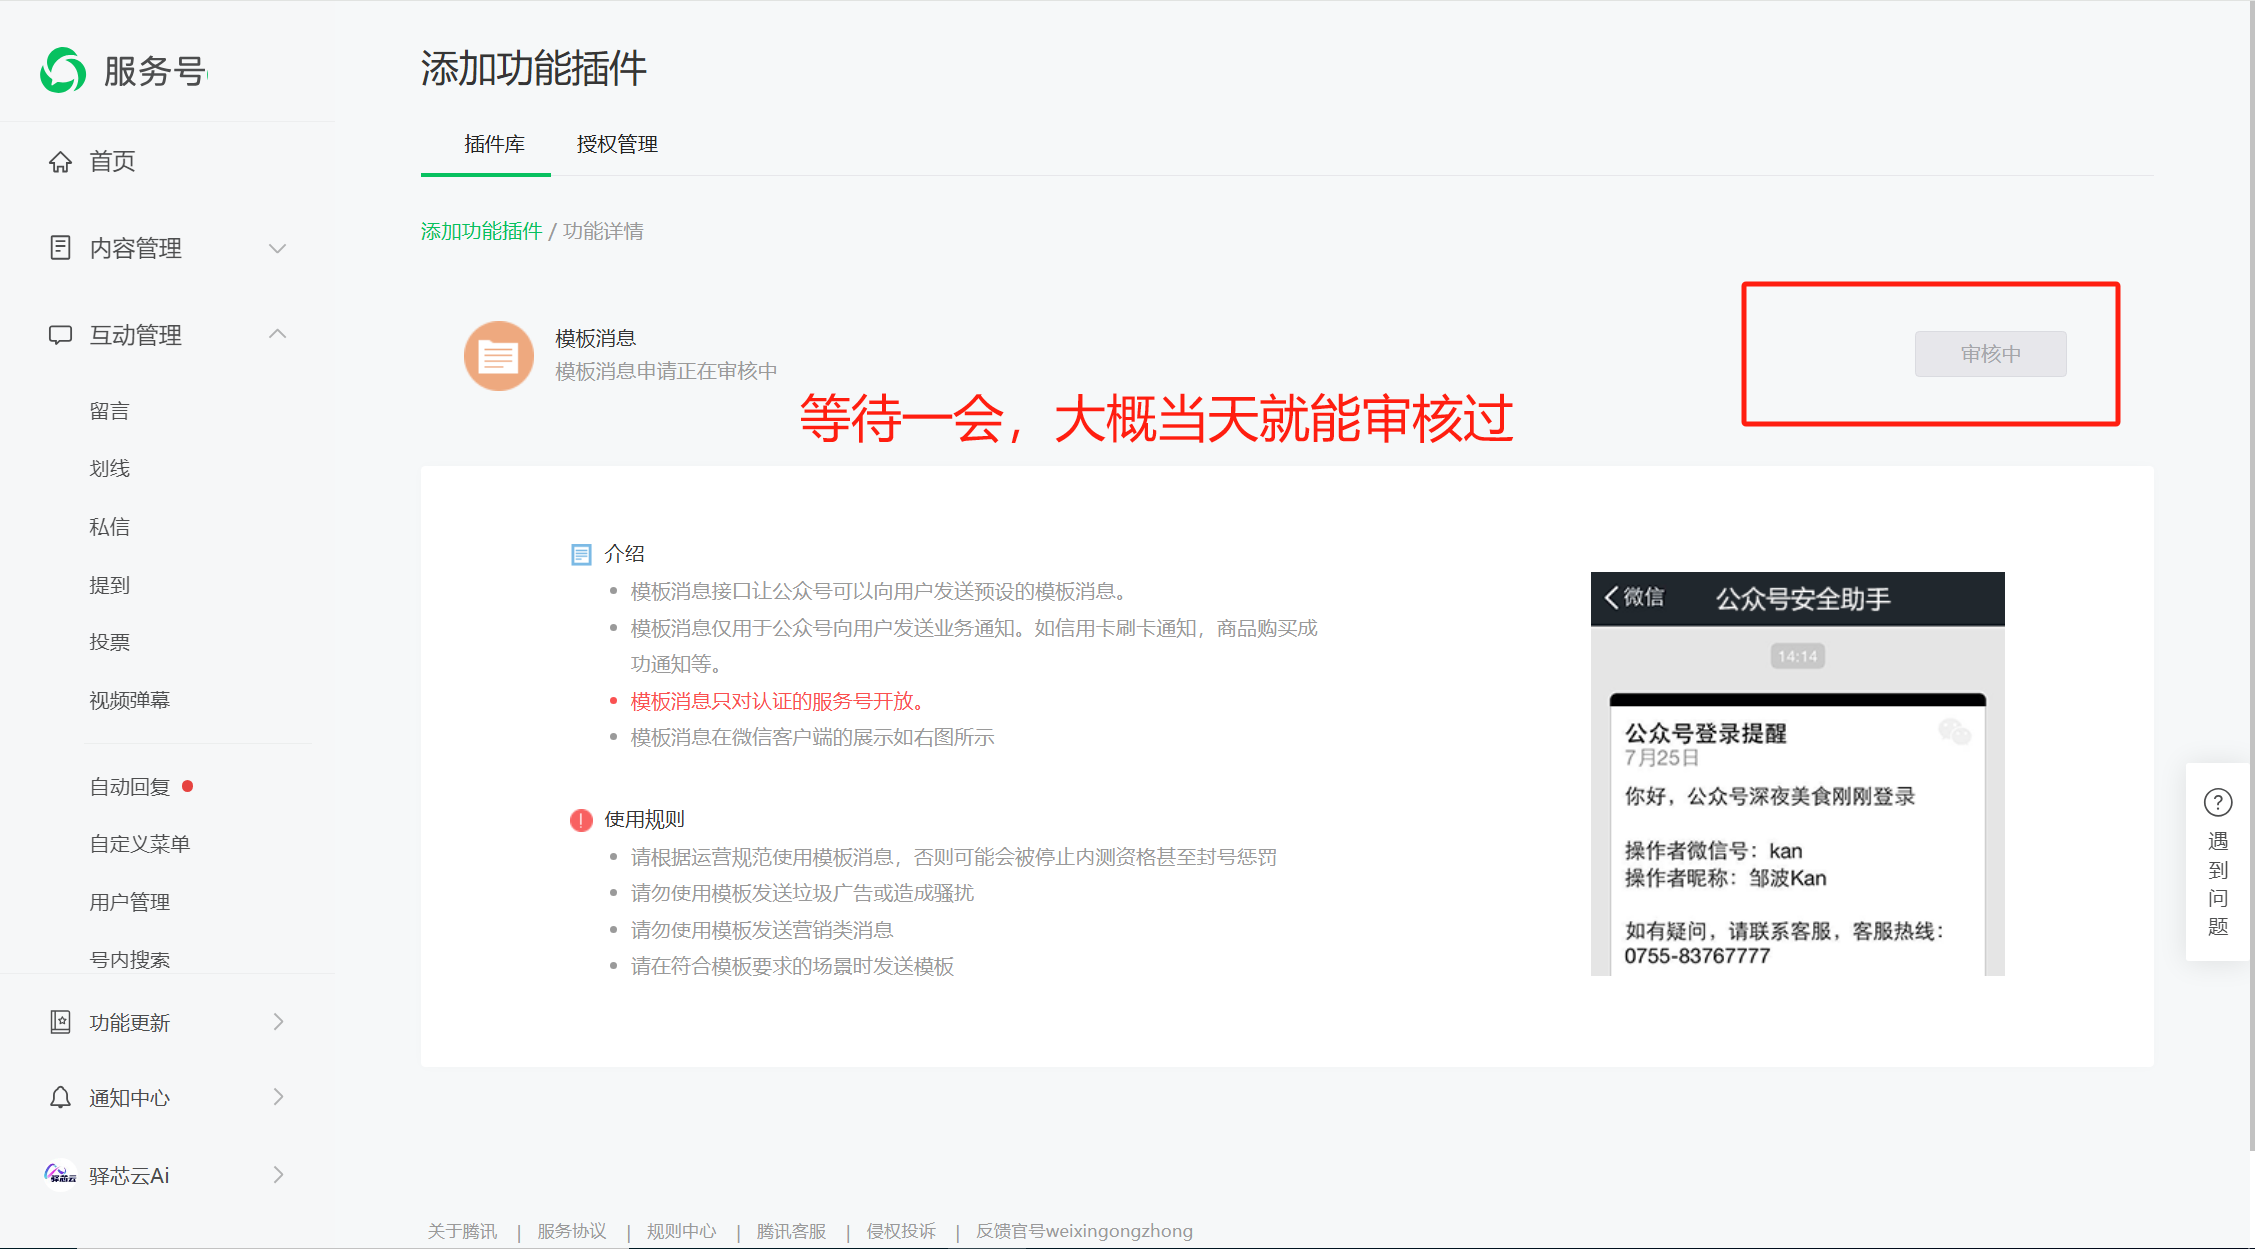
Task: Switch to the 授权管理 tab
Action: point(617,145)
